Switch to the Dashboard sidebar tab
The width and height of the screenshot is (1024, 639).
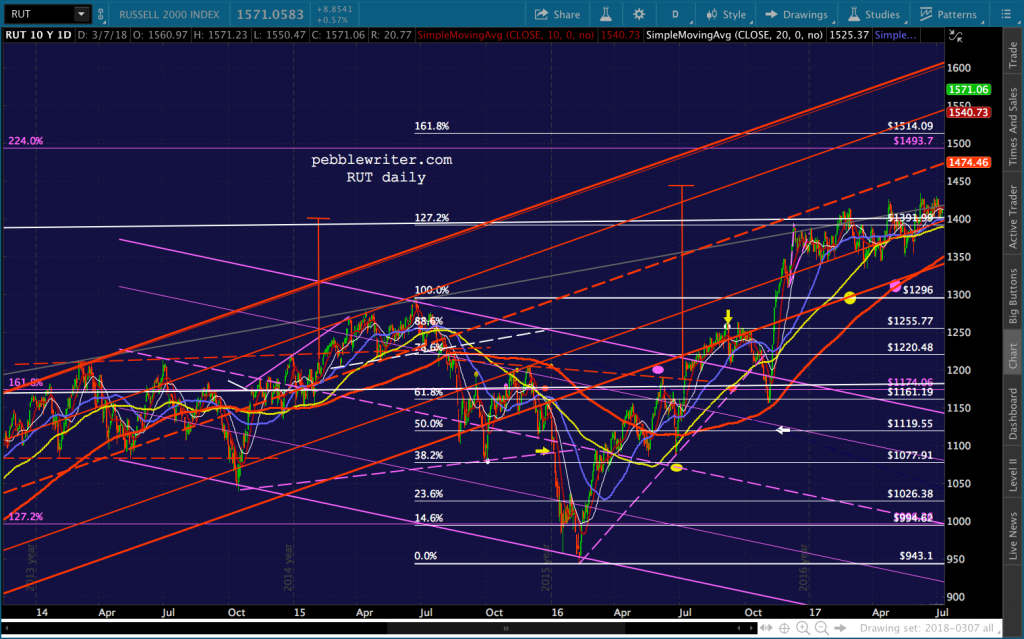pyautogui.click(x=1013, y=412)
